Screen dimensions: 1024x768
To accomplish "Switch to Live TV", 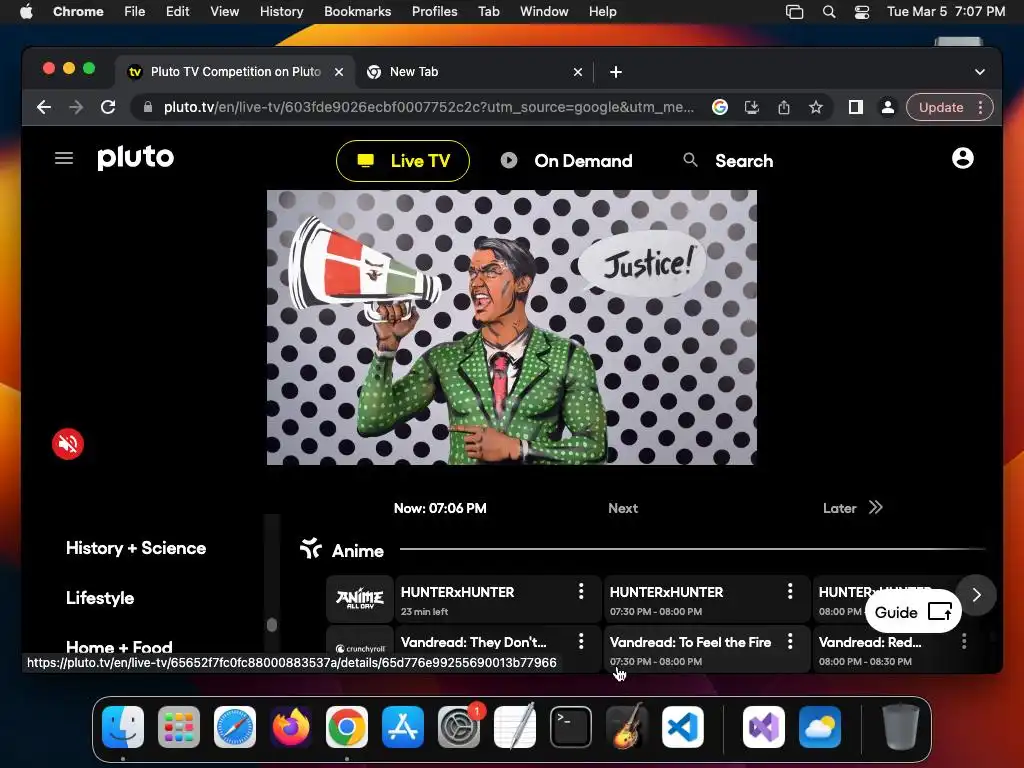I will pos(403,161).
